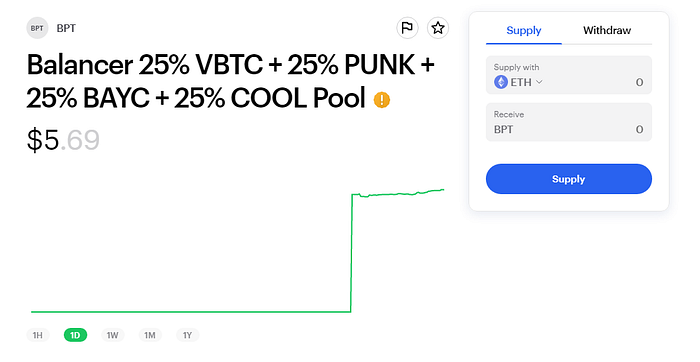Click the BPT ticker label at top
Image resolution: width=700 pixels, height=362 pixels.
(66, 28)
